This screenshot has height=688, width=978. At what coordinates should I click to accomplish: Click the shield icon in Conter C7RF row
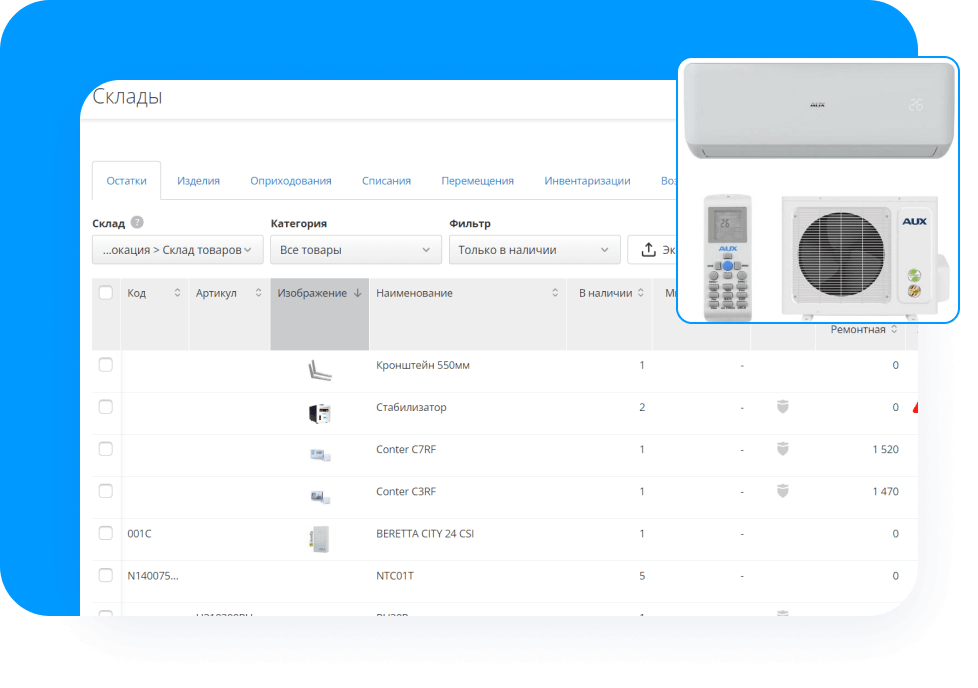click(x=782, y=449)
